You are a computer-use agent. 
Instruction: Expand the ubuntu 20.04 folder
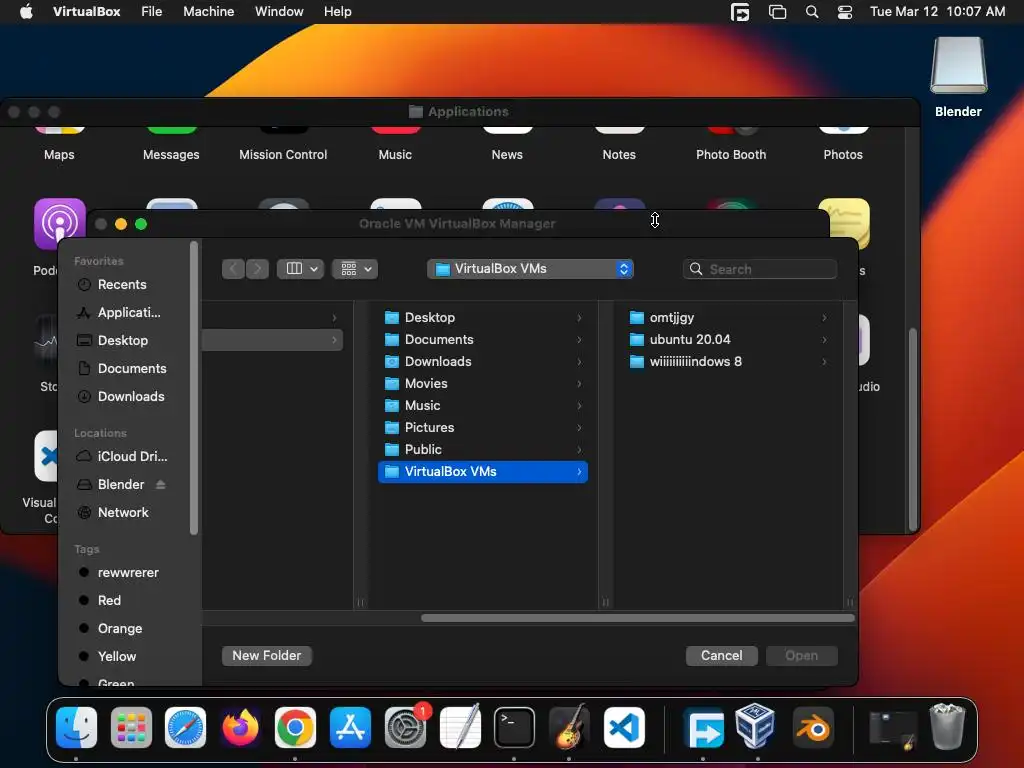pyautogui.click(x=824, y=340)
